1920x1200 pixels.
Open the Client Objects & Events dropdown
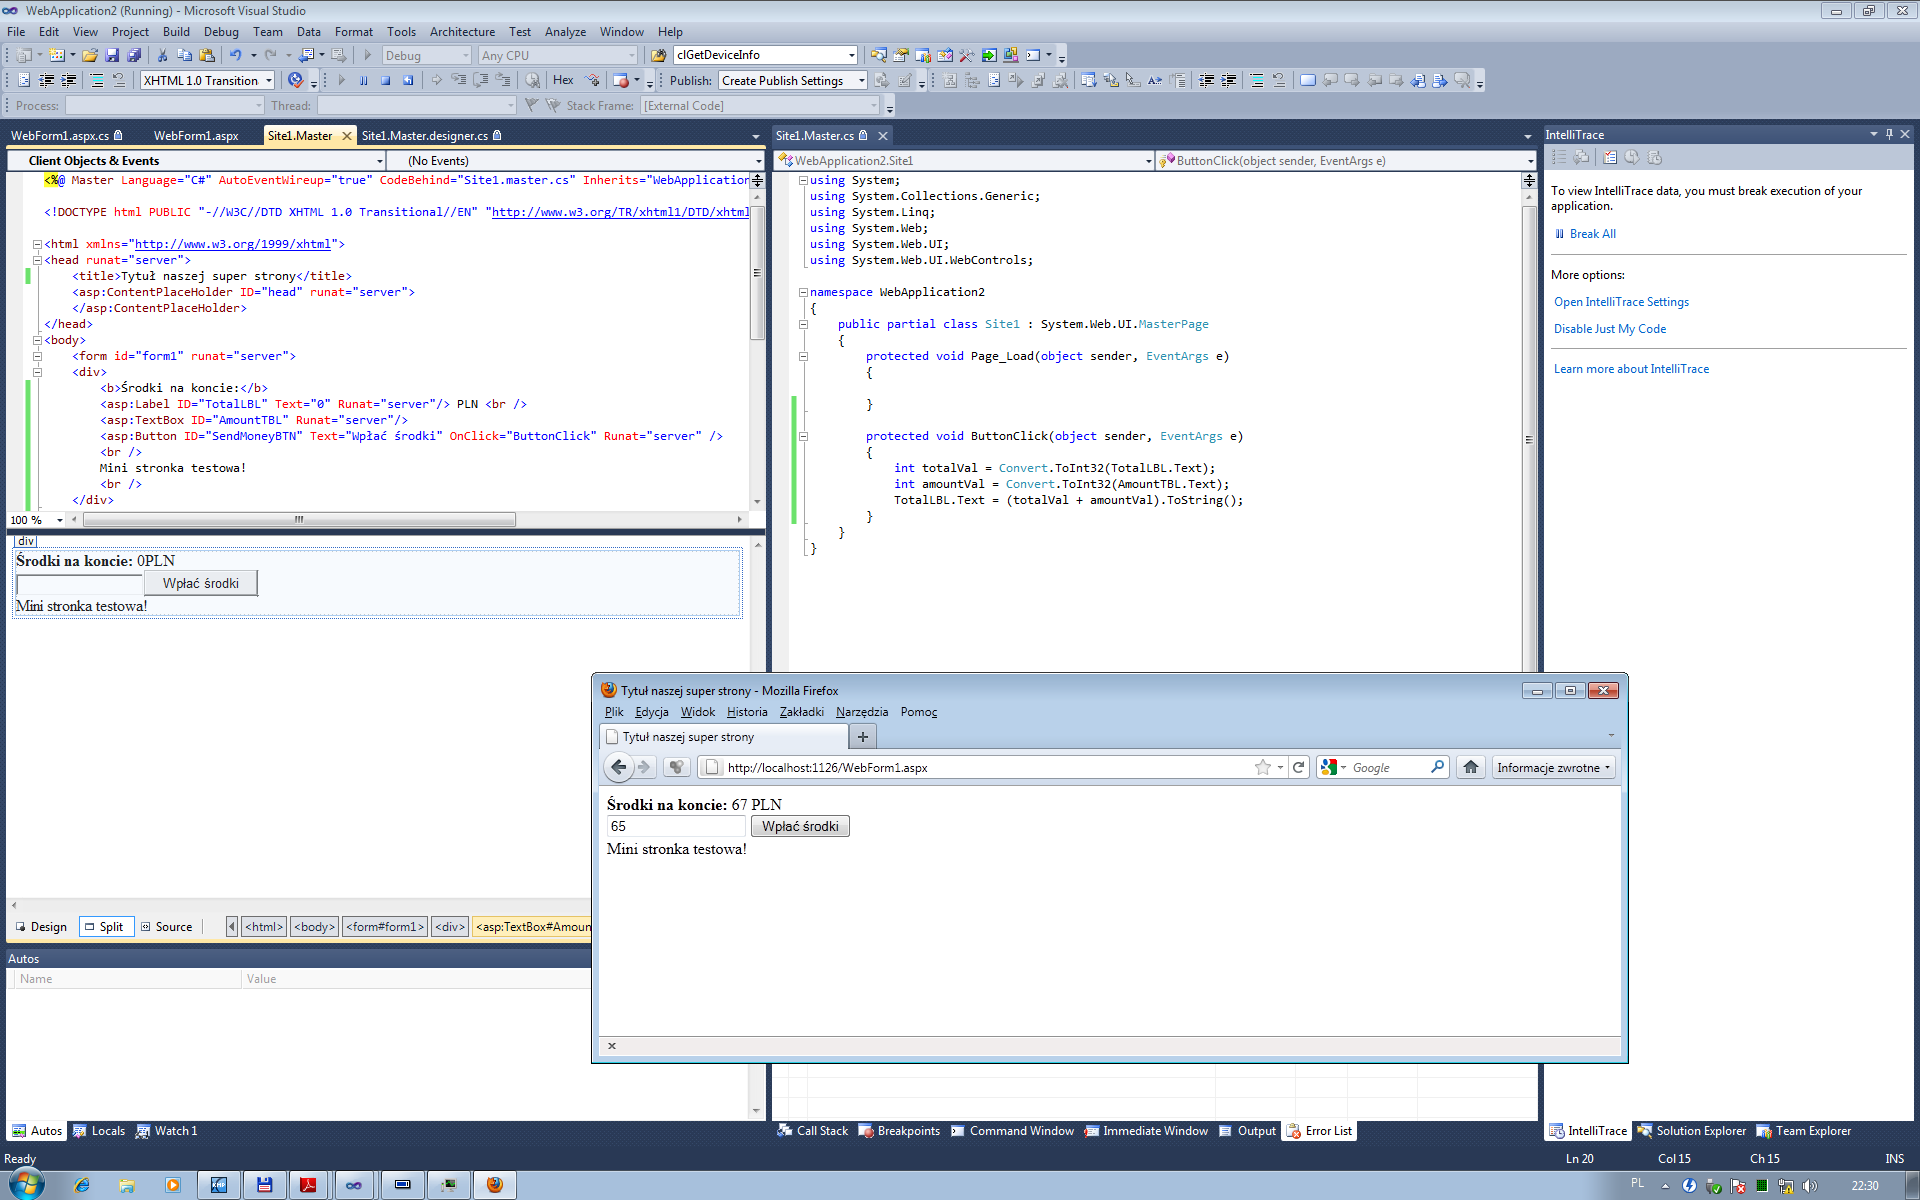click(196, 161)
